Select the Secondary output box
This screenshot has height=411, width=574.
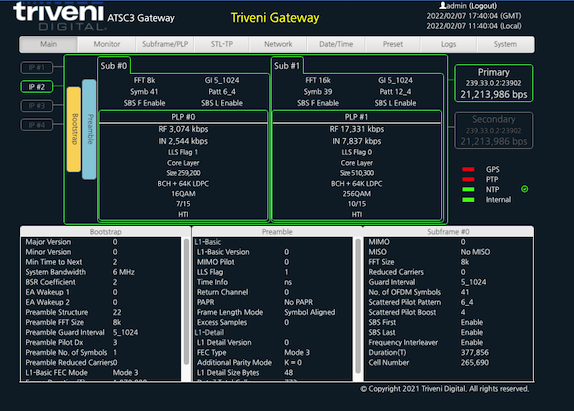(493, 130)
